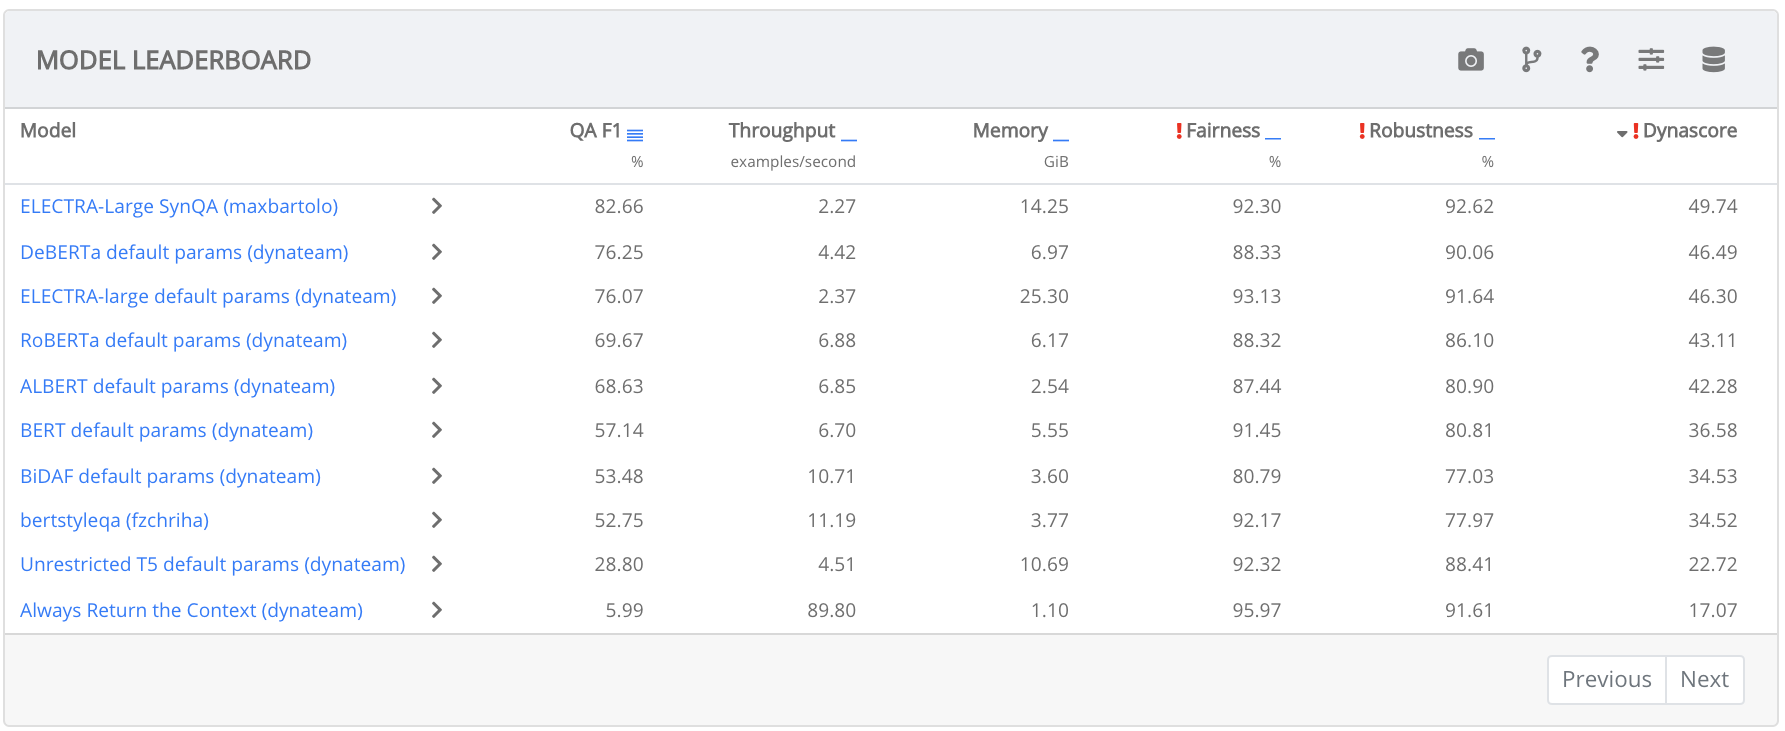Click the Throughput weight indicator
Viewport: 1785px width, 731px height.
click(x=849, y=138)
